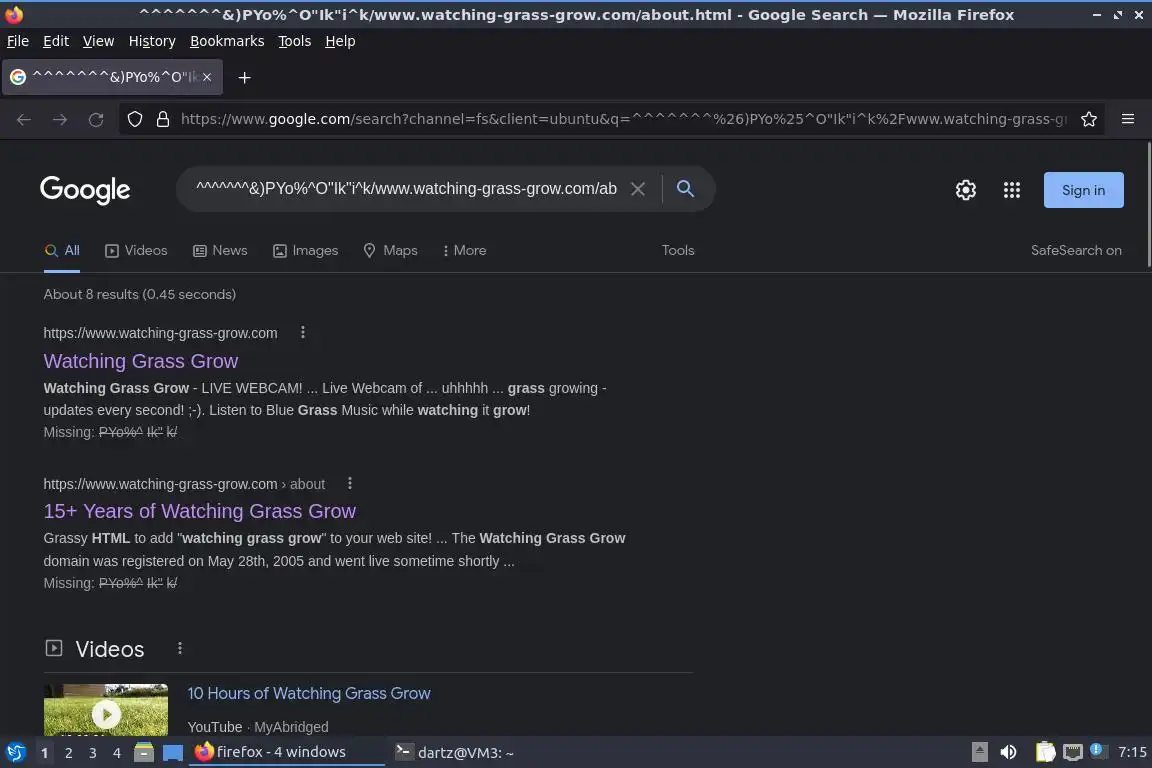Screen dimensions: 1152x768
Task: Open options for the 'about' result
Action: [350, 483]
